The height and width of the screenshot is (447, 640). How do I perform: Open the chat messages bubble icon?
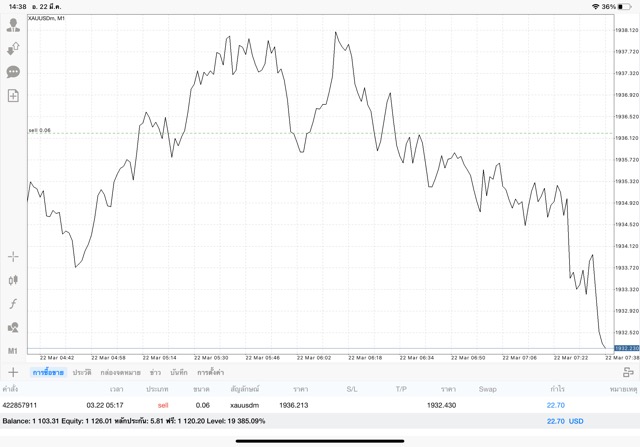[x=13, y=72]
